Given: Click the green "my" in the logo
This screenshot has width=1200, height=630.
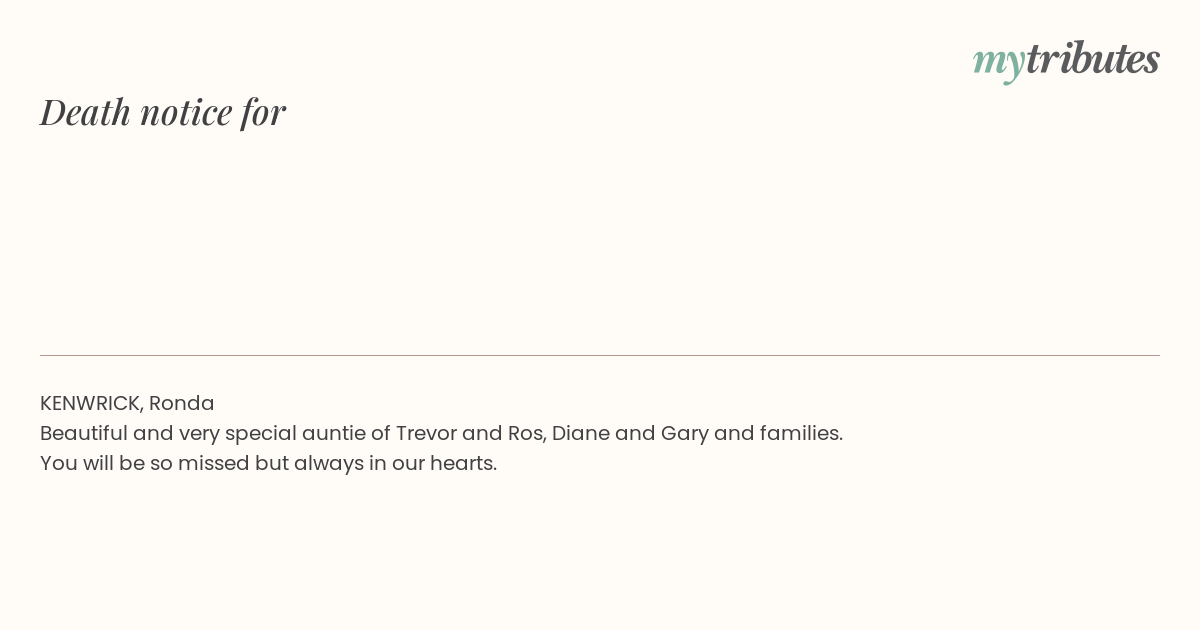Looking at the screenshot, I should point(998,65).
